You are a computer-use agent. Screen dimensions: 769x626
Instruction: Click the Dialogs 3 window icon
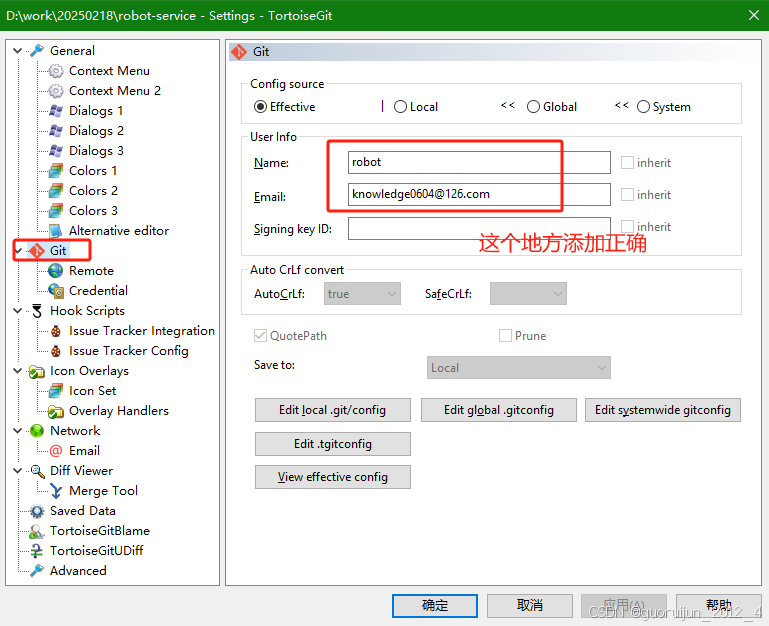click(56, 151)
